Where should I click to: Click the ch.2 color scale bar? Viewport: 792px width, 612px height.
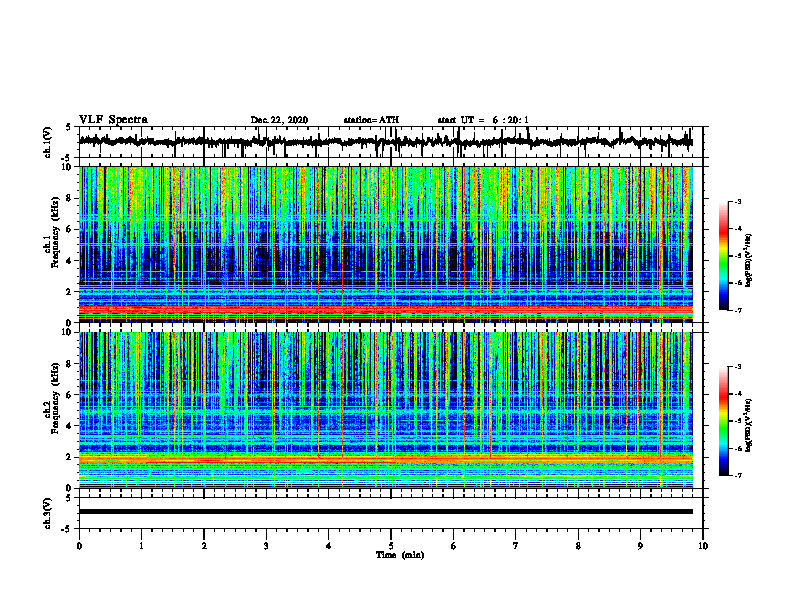pyautogui.click(x=723, y=421)
